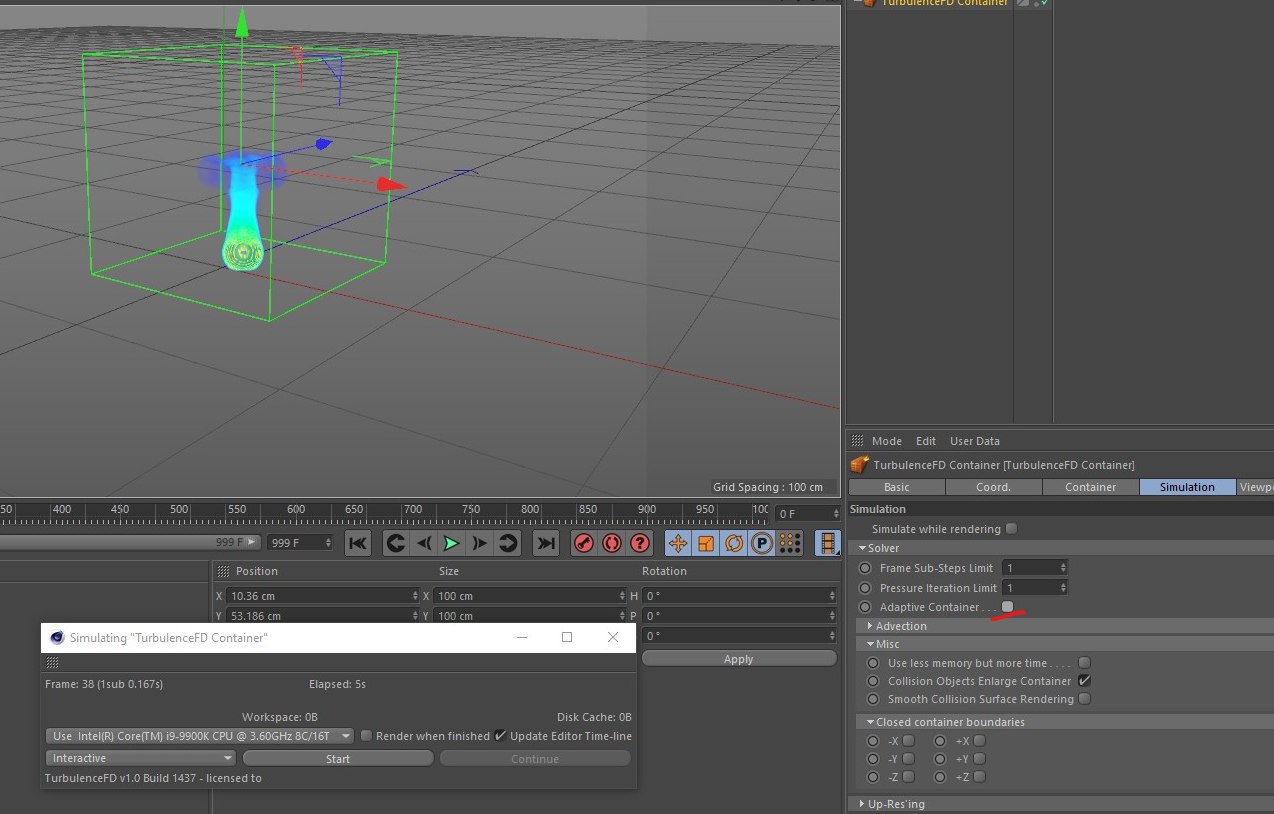Click the red X-axis arrow in viewport
Screen dimensions: 1274x814
click(391, 184)
